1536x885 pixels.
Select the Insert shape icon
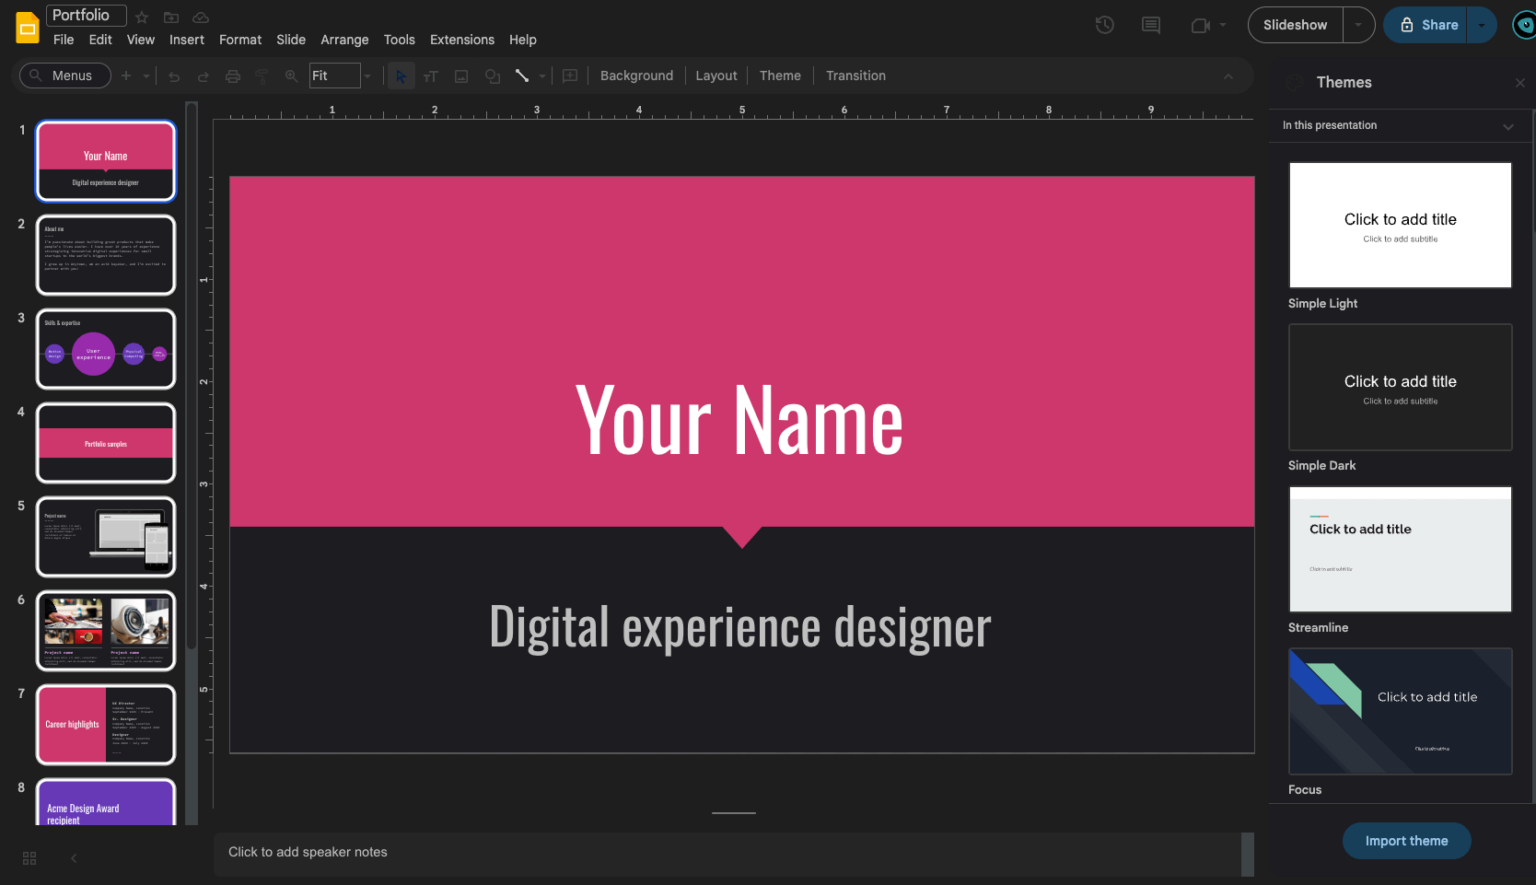(x=492, y=75)
